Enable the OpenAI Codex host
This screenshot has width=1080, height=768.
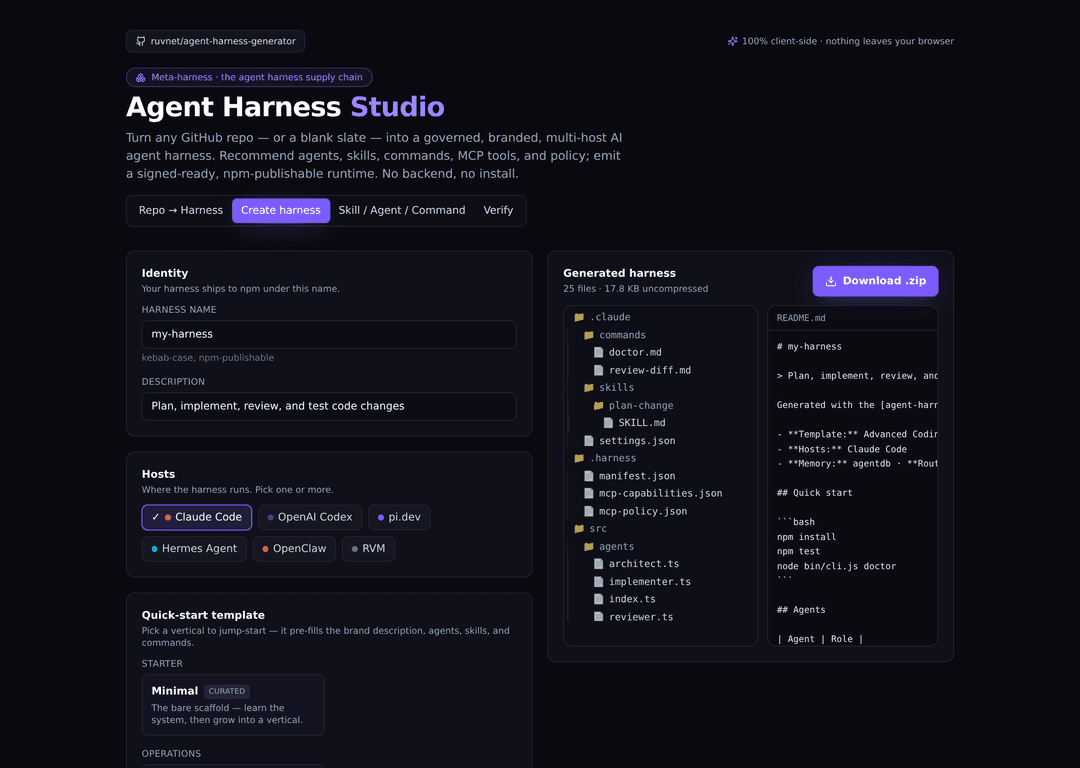[x=309, y=517]
